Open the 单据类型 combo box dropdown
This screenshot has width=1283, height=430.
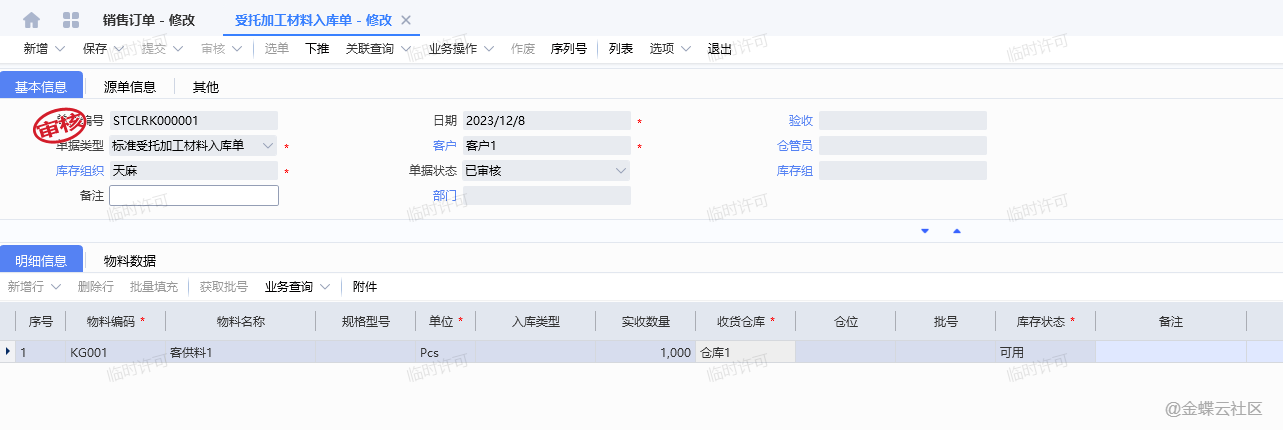click(268, 145)
